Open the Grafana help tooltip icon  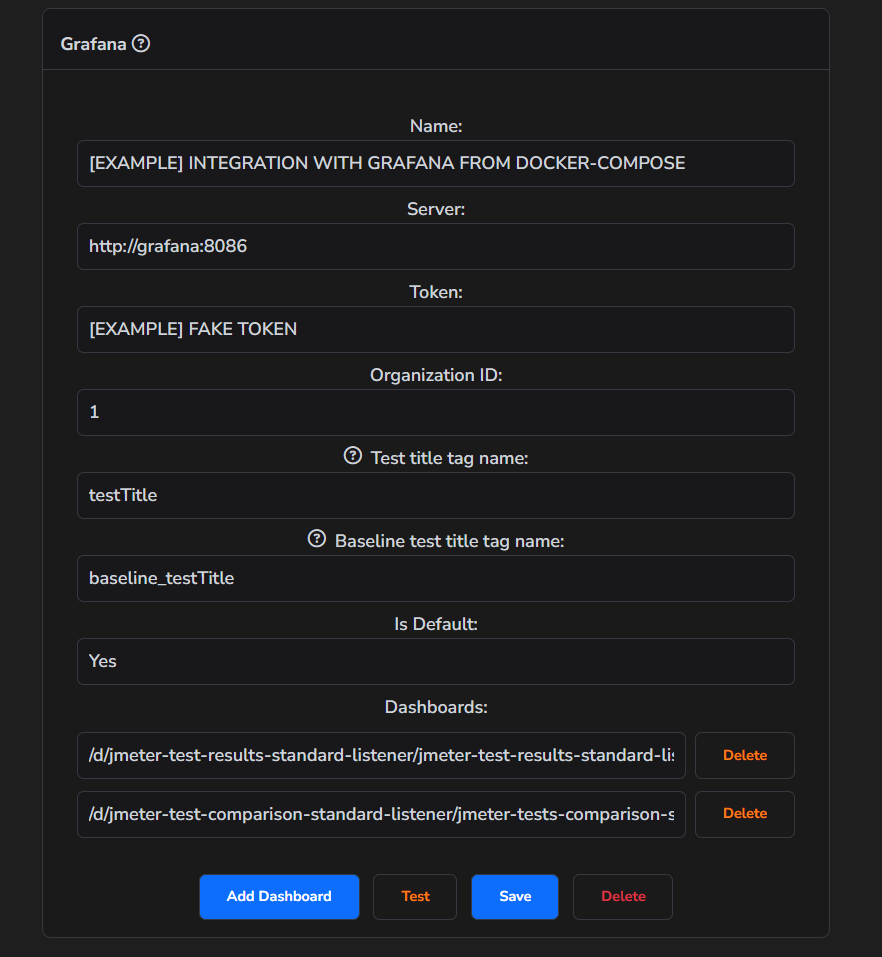coord(140,43)
